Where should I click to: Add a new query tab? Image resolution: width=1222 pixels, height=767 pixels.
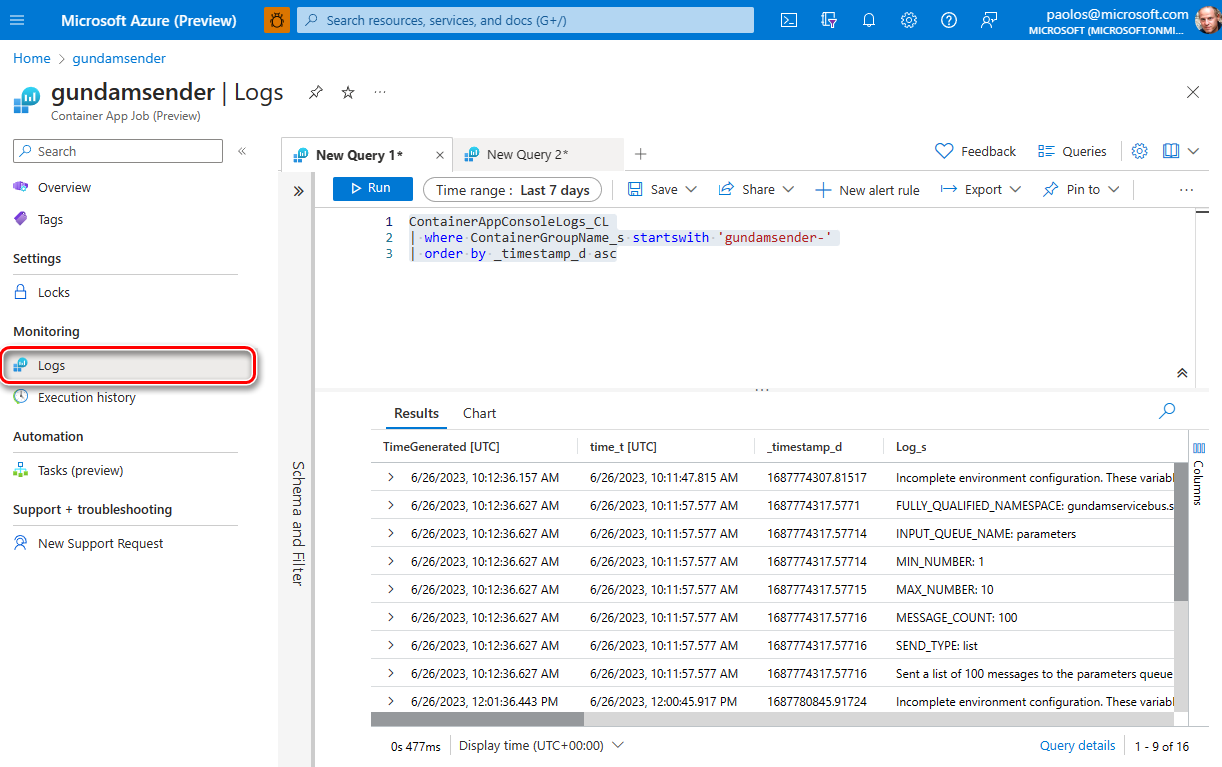[x=641, y=154]
